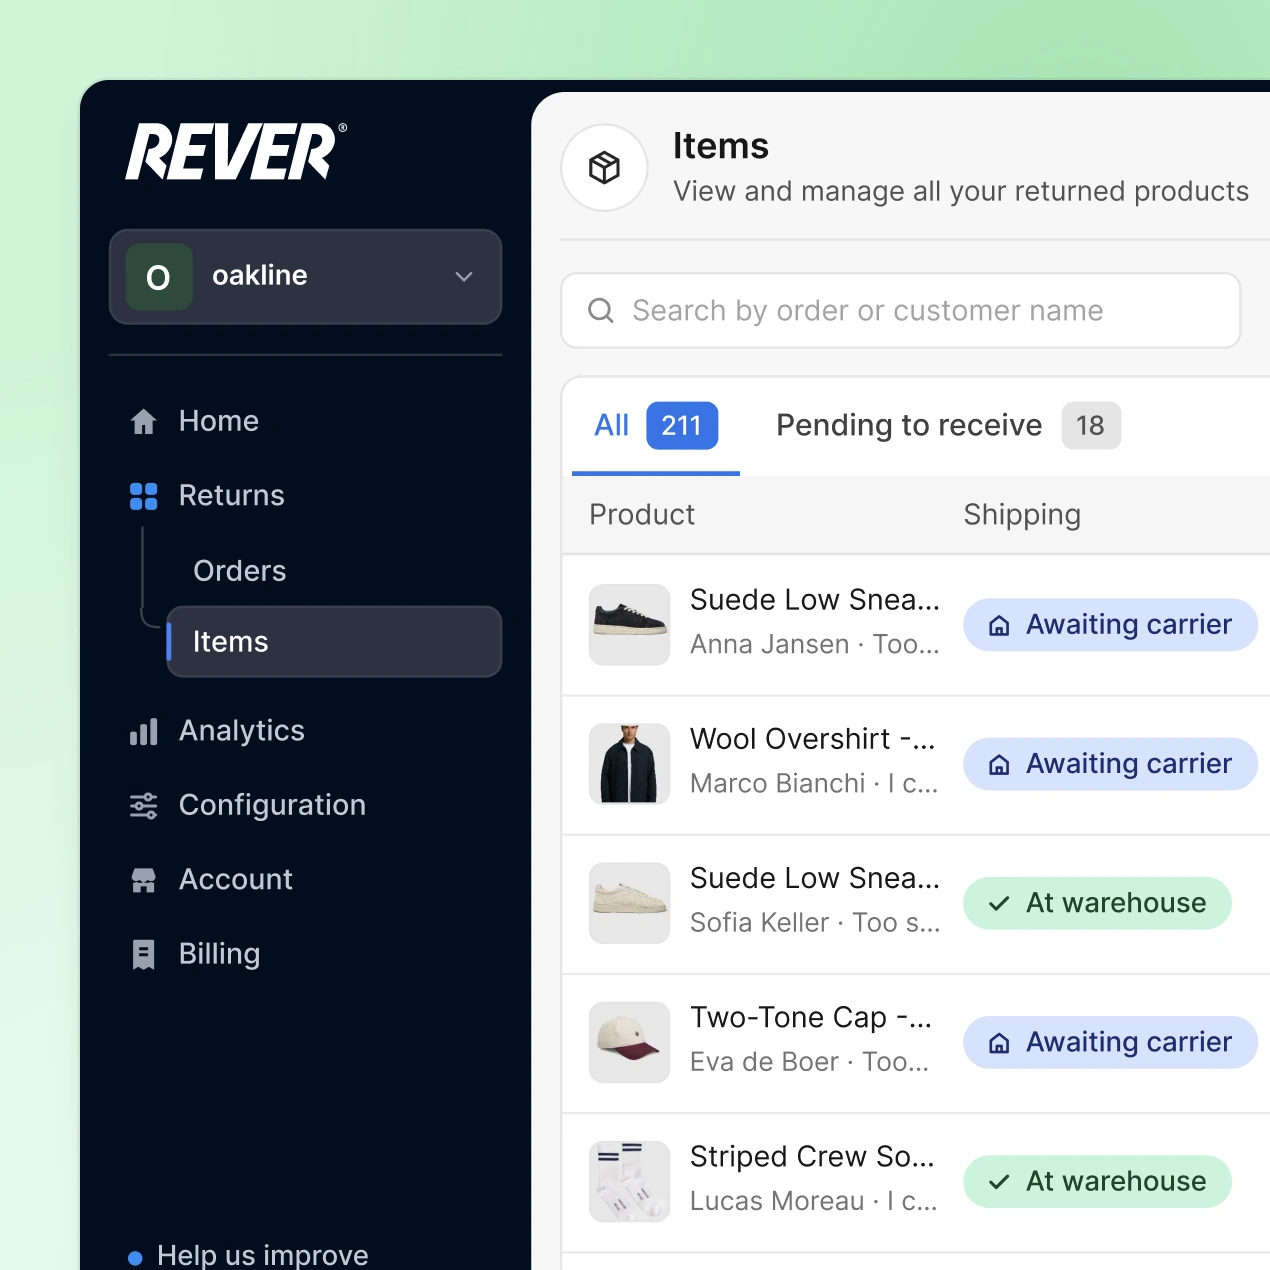The image size is (1270, 1270).
Task: Click the Shipping column header
Action: (1022, 515)
